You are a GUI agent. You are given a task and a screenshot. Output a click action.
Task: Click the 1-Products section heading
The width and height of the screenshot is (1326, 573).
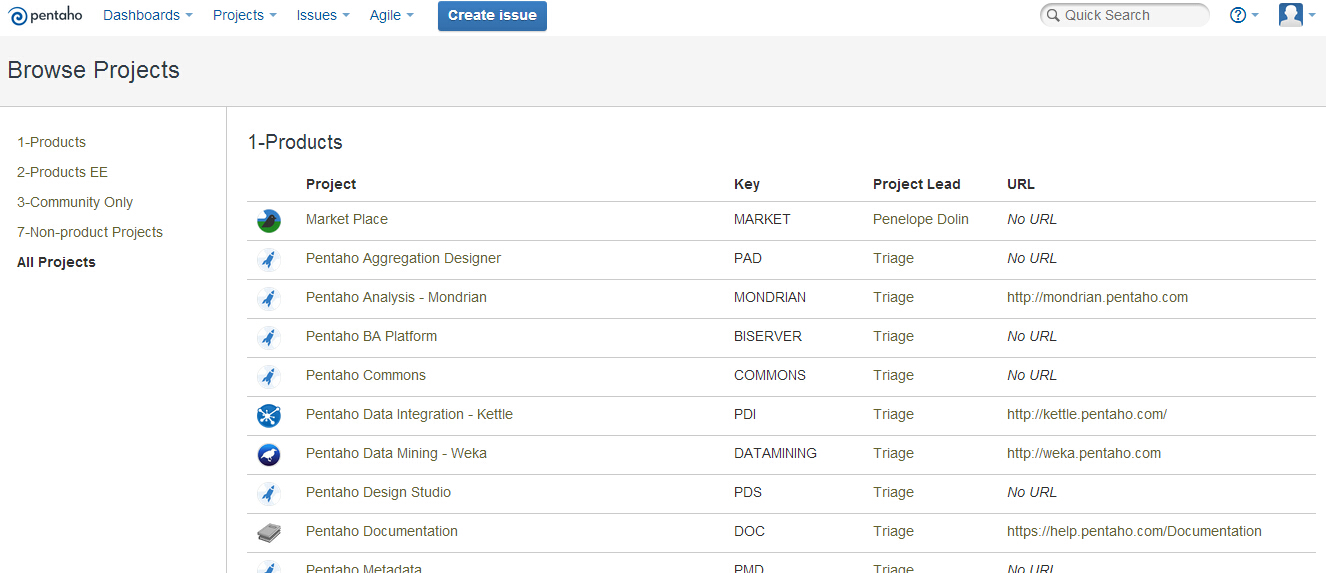point(295,142)
